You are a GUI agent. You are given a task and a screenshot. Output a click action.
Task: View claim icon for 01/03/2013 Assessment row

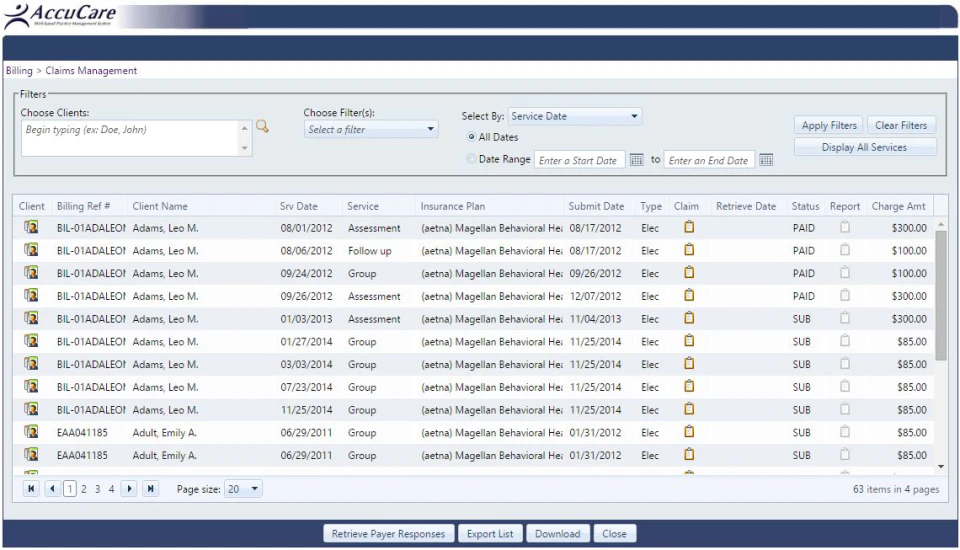tap(689, 318)
